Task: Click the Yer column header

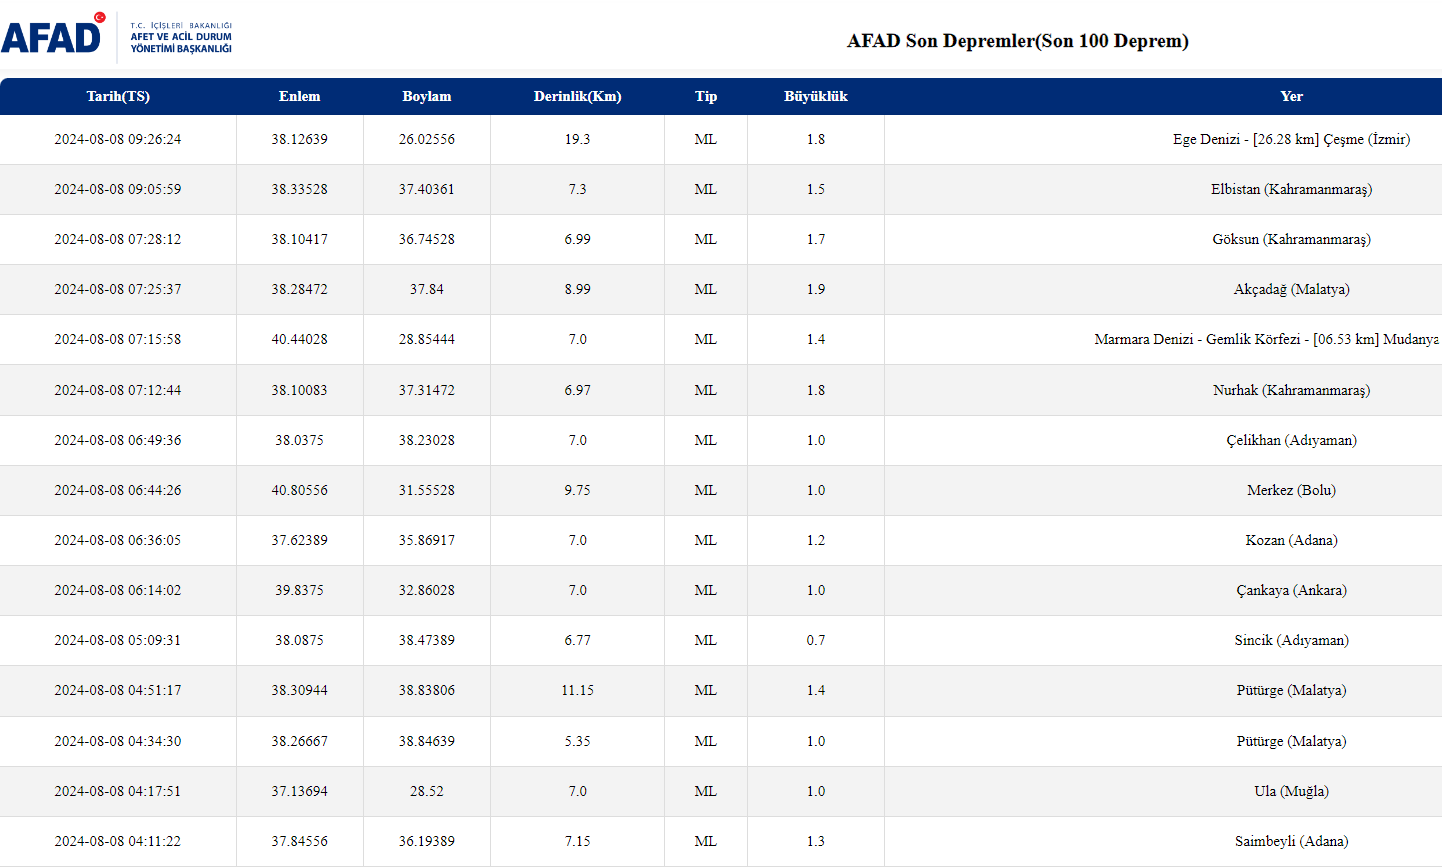Action: click(1292, 97)
